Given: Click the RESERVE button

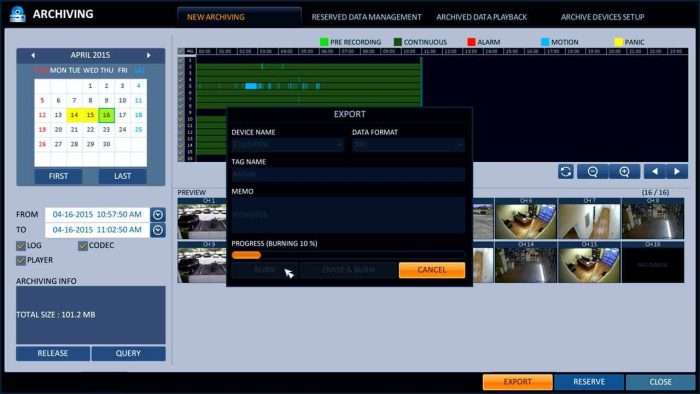Looking at the screenshot, I should tap(589, 382).
